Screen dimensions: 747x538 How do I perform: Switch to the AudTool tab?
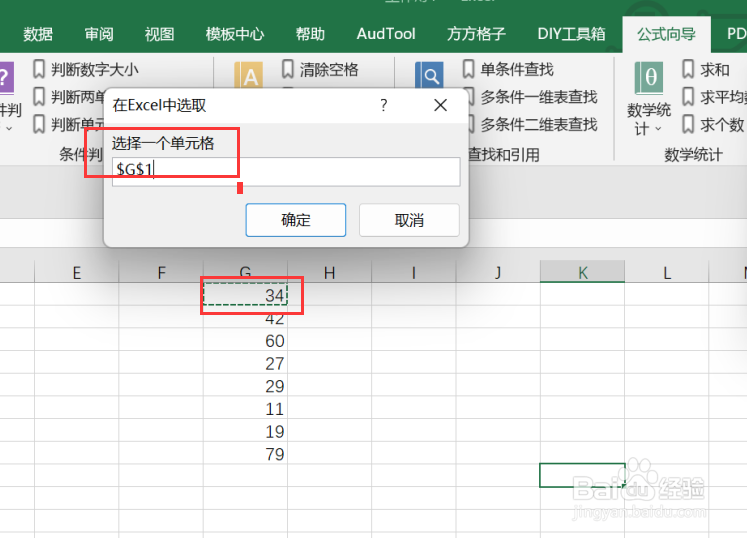click(x=386, y=34)
